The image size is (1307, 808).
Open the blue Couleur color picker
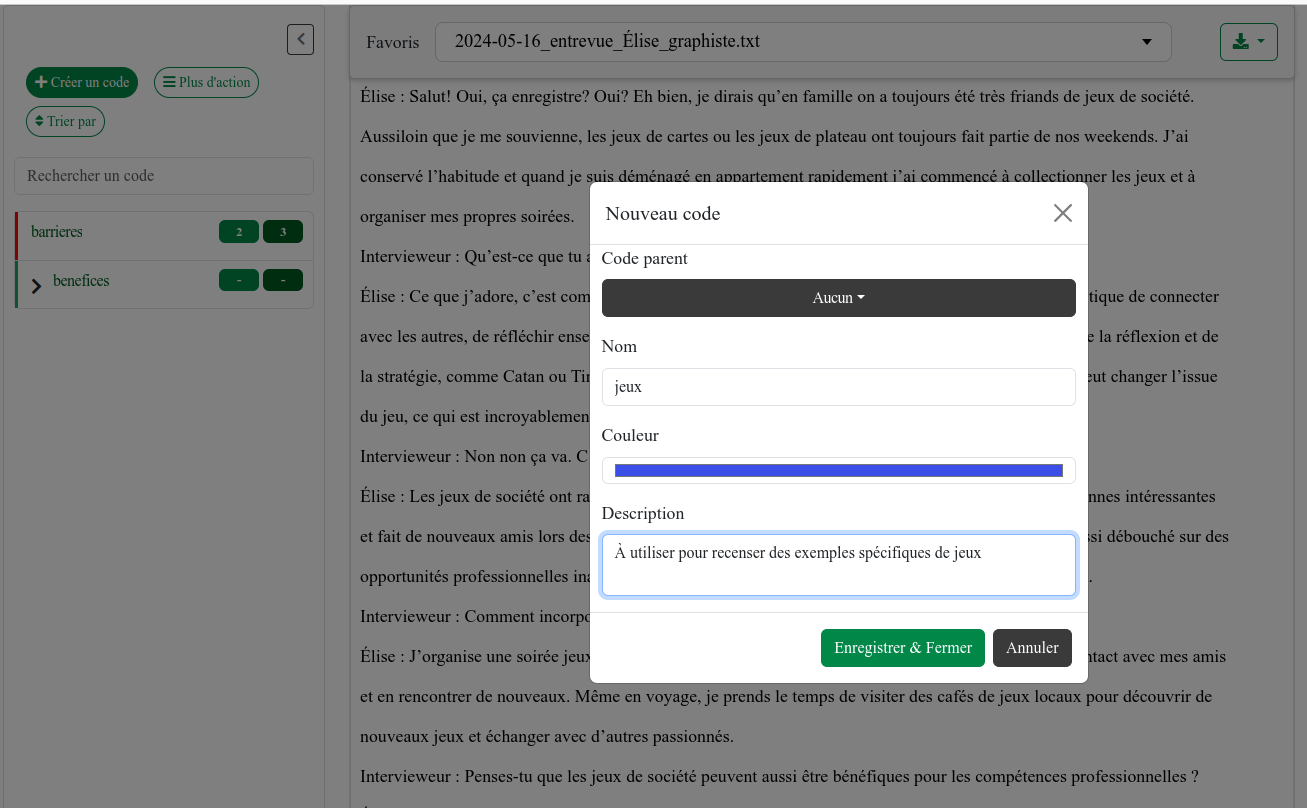click(x=839, y=471)
